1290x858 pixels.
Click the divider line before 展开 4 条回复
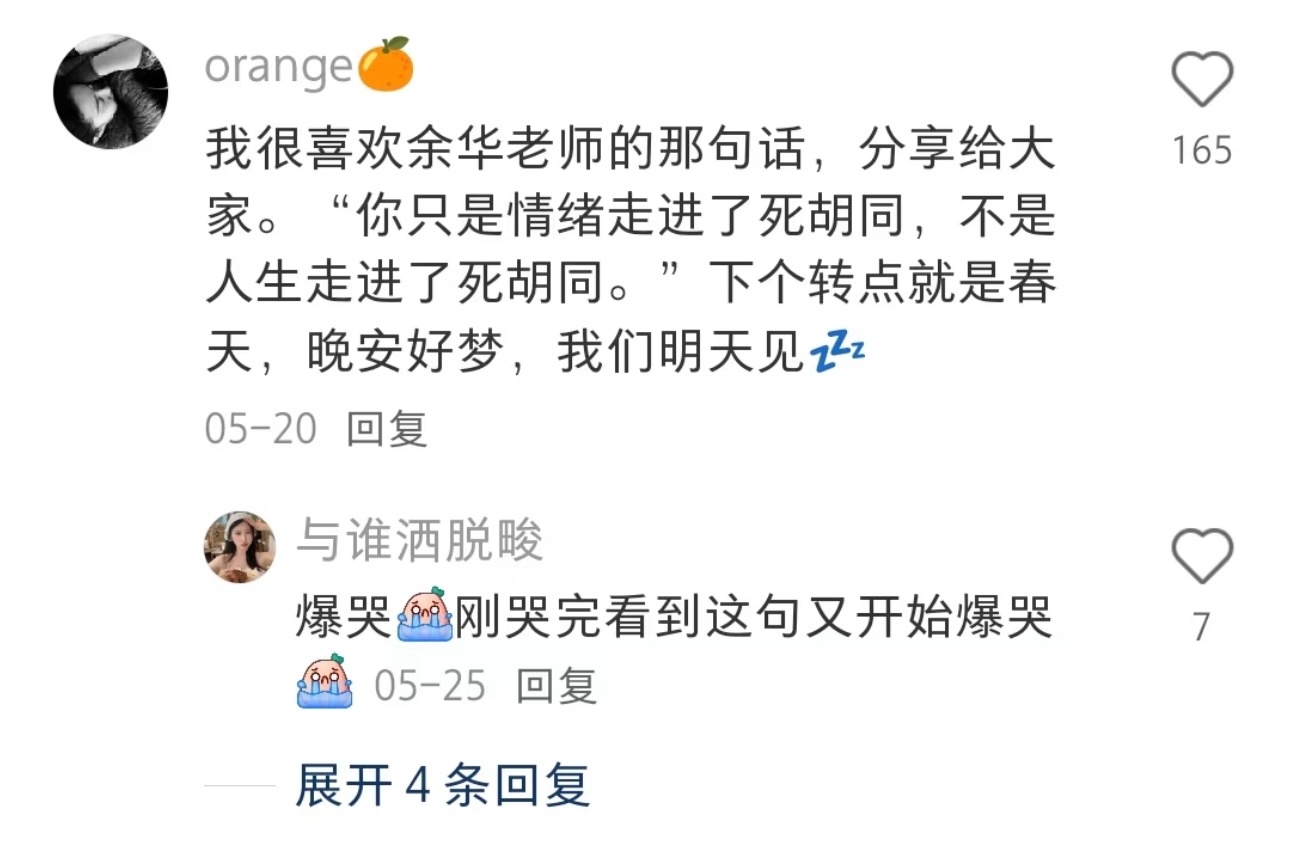pyautogui.click(x=240, y=786)
